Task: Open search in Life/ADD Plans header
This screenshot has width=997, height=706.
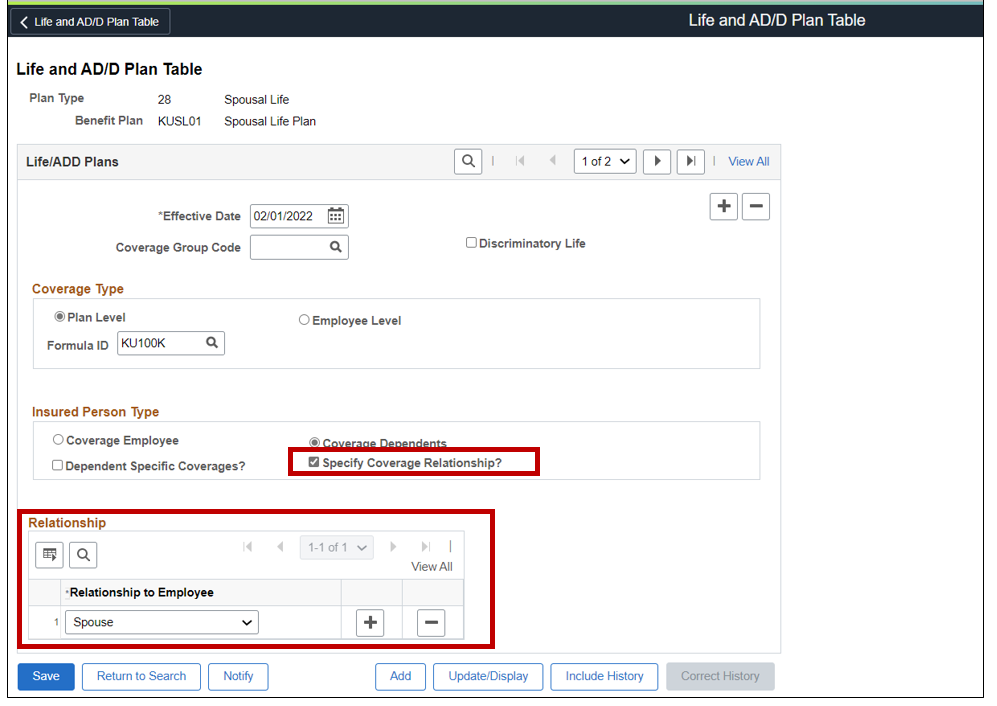Action: 468,161
